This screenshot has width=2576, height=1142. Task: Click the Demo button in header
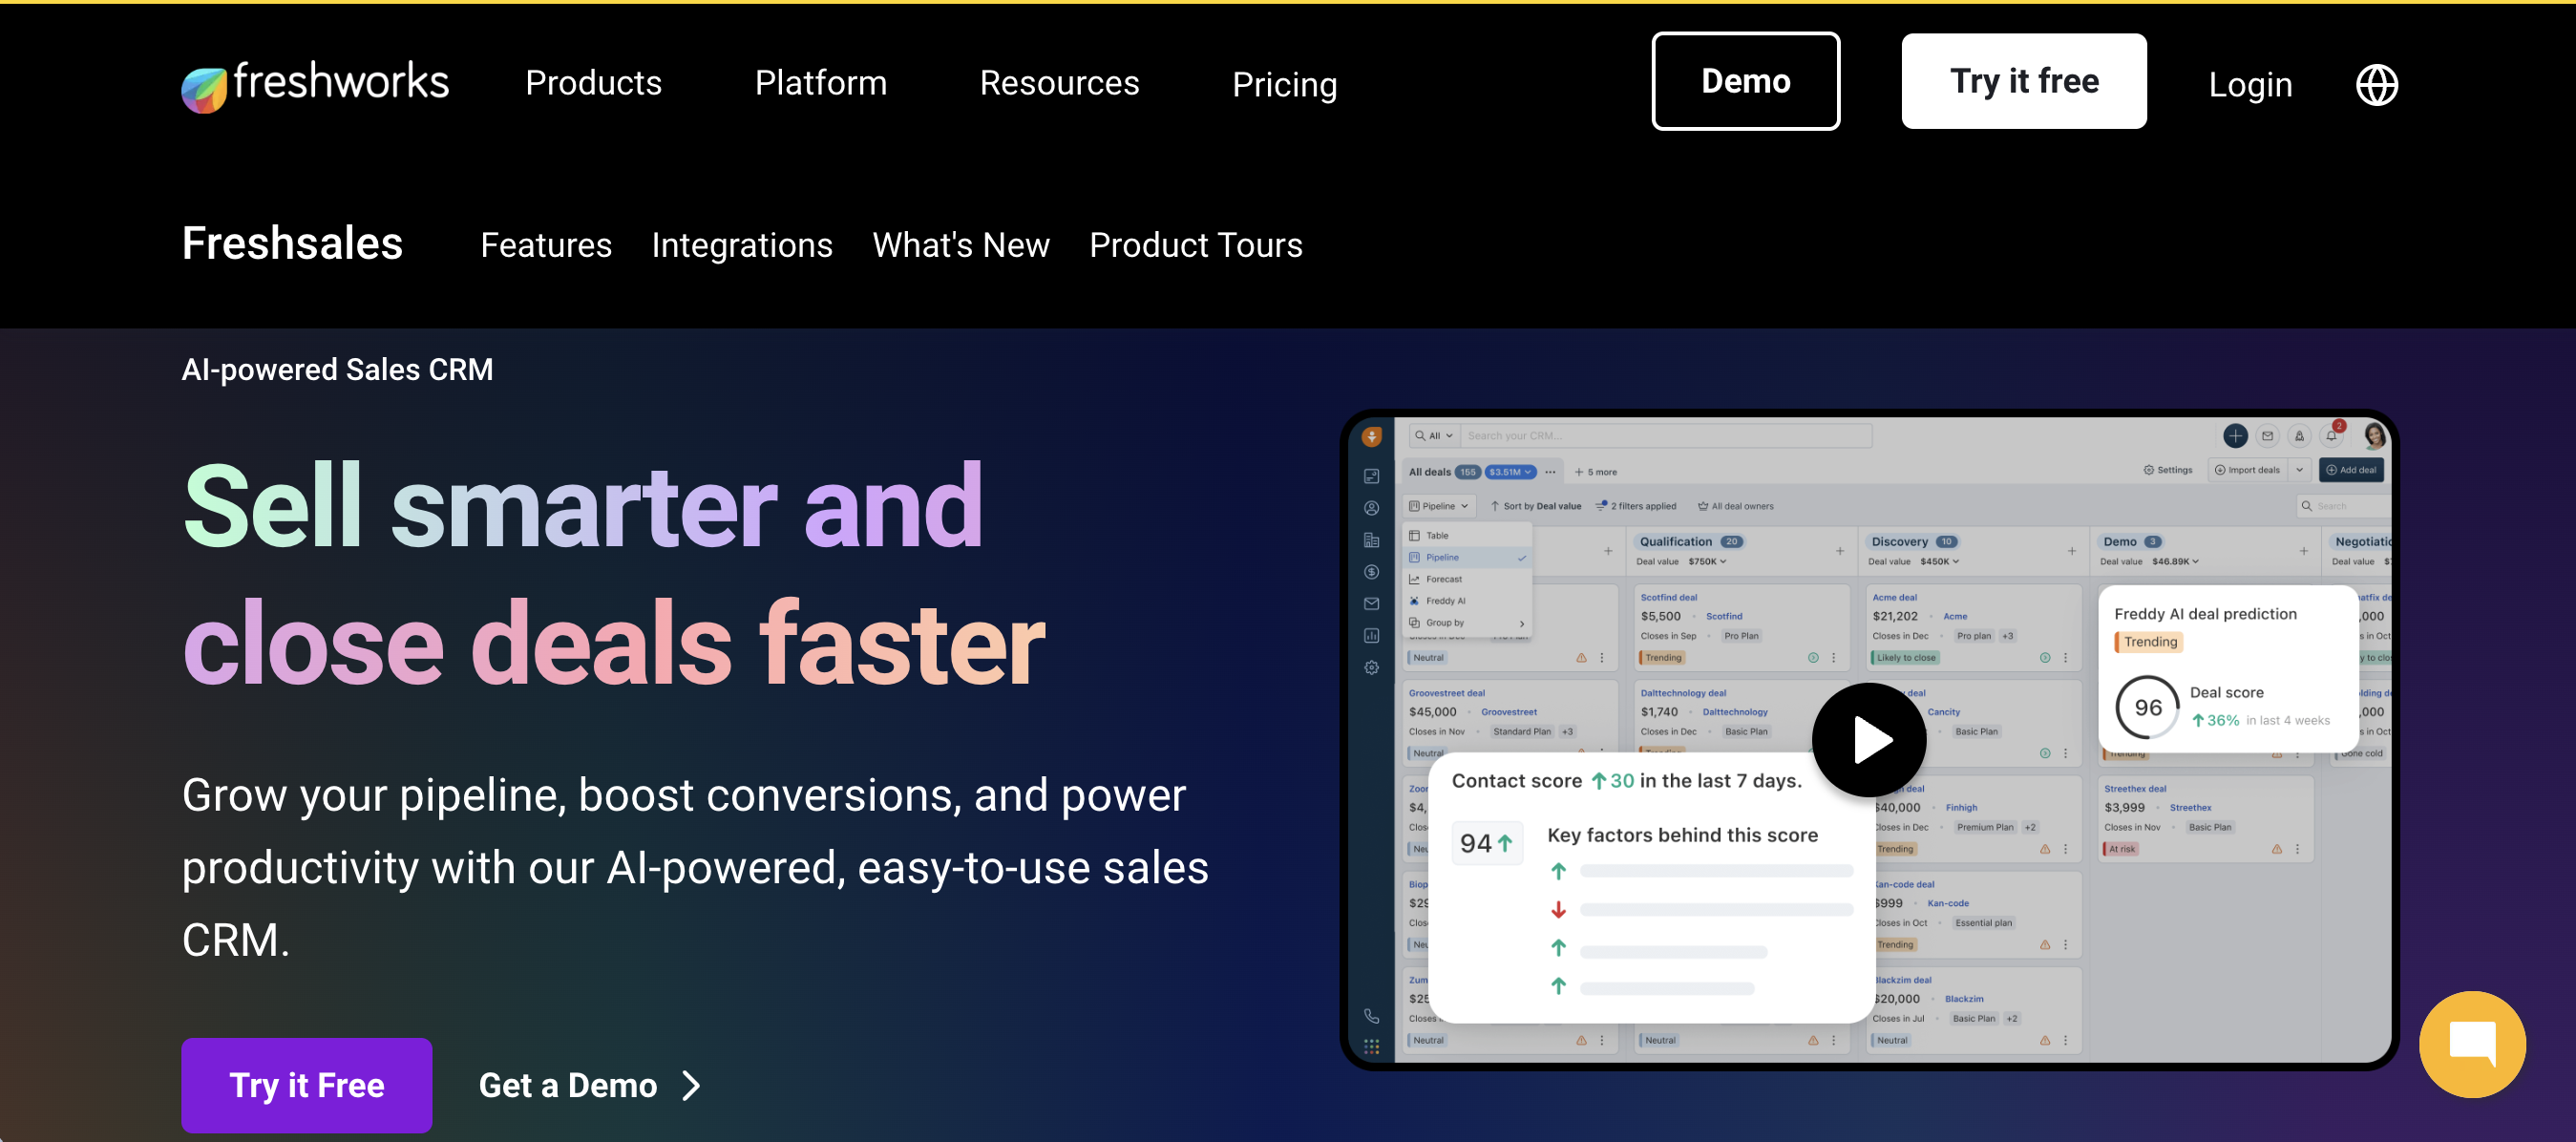pos(1745,81)
